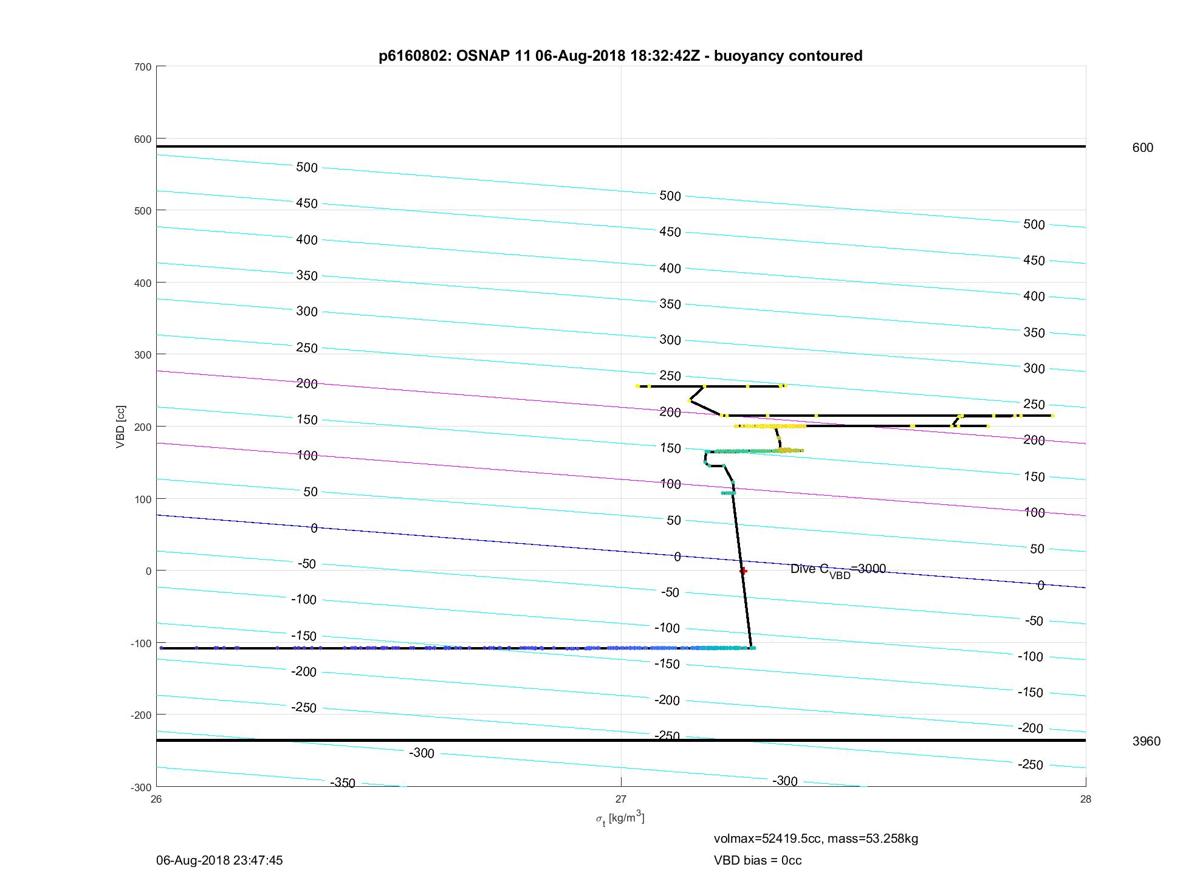The width and height of the screenshot is (1200, 885).
Task: Select the y-axis tick label '400'
Action: [x=143, y=283]
